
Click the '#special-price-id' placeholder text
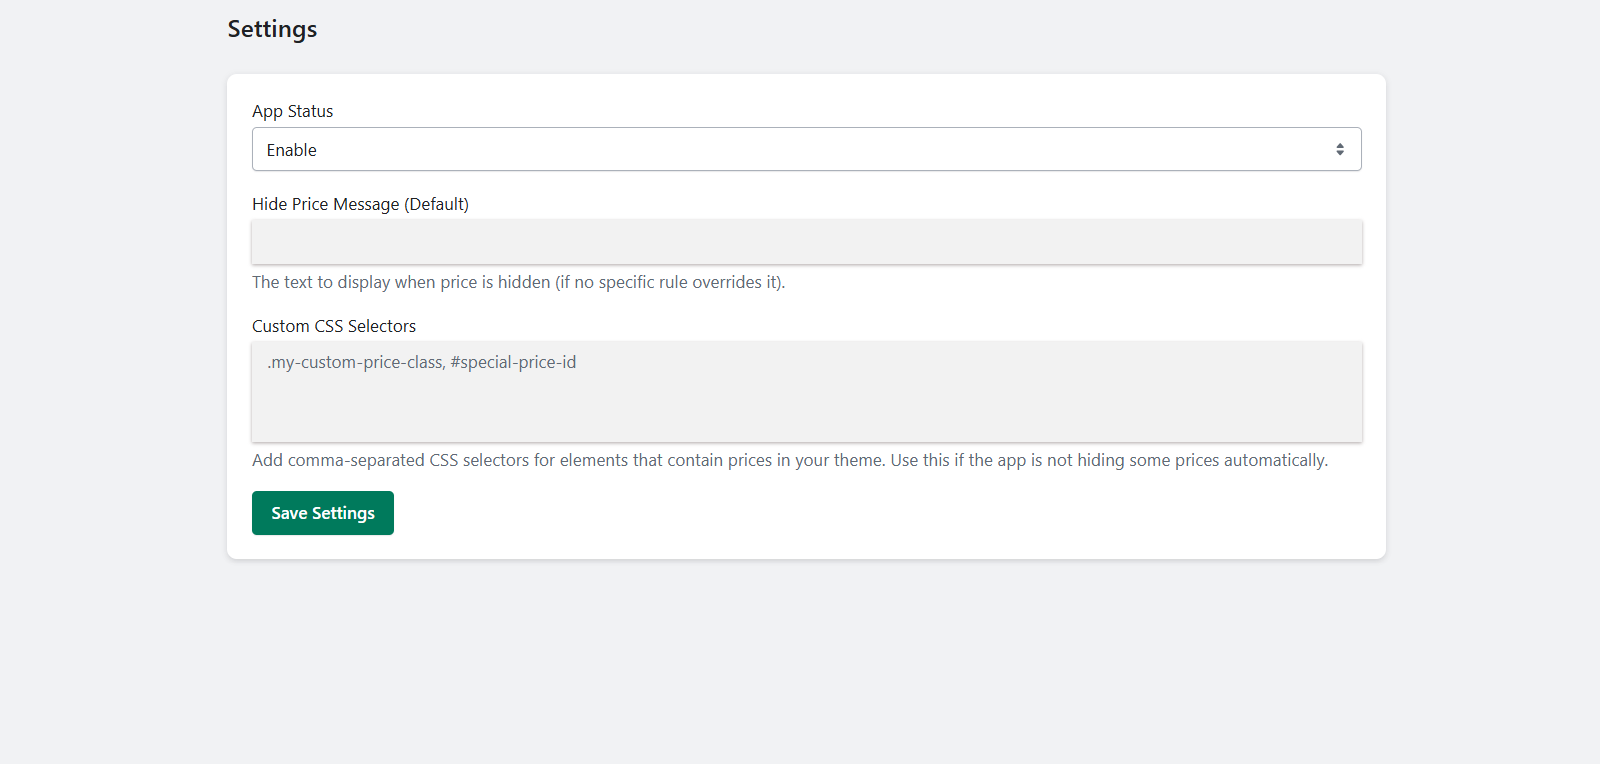[x=513, y=362]
